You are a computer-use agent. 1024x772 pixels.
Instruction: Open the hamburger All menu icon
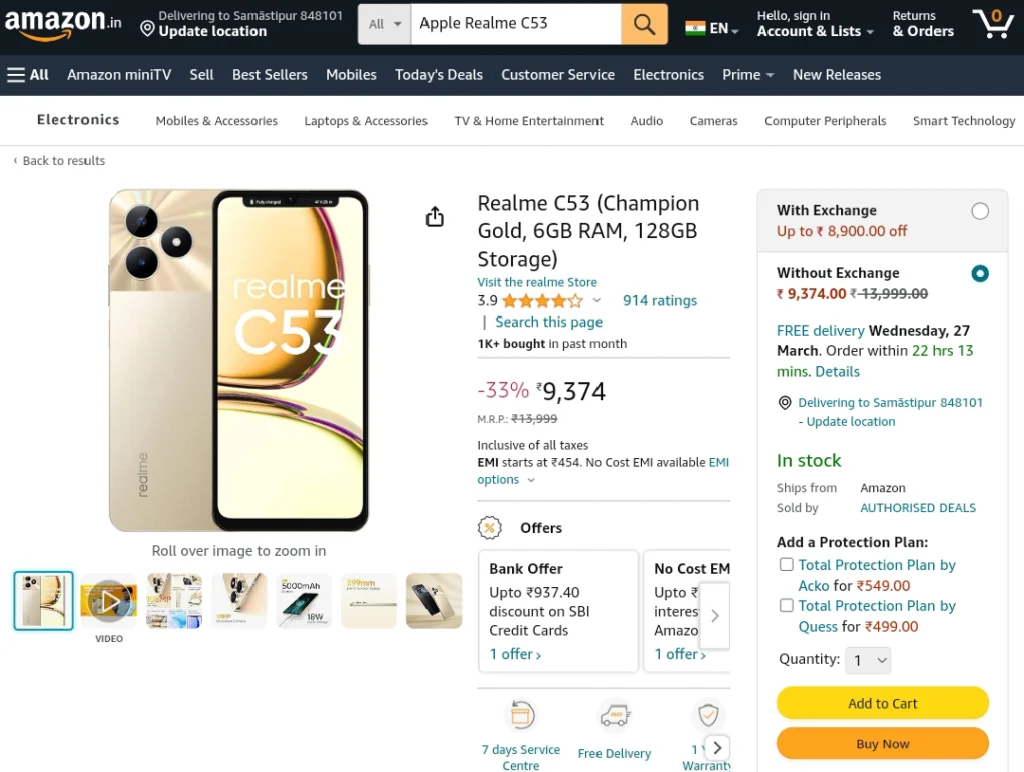(x=16, y=75)
